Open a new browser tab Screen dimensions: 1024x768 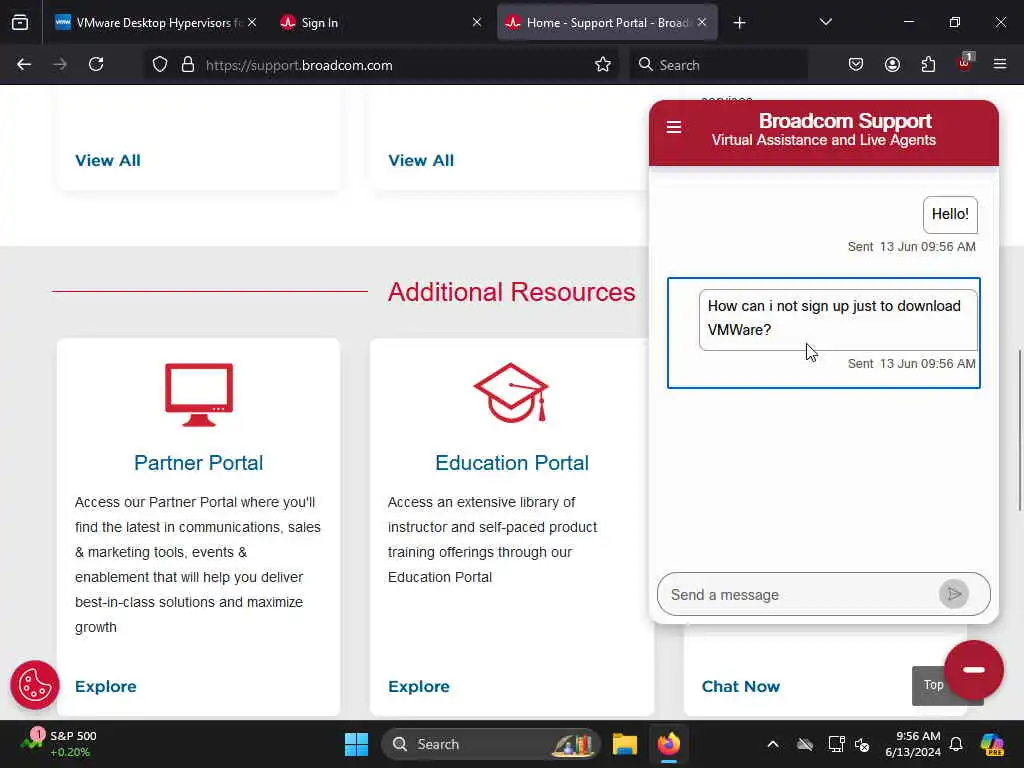pyautogui.click(x=739, y=23)
